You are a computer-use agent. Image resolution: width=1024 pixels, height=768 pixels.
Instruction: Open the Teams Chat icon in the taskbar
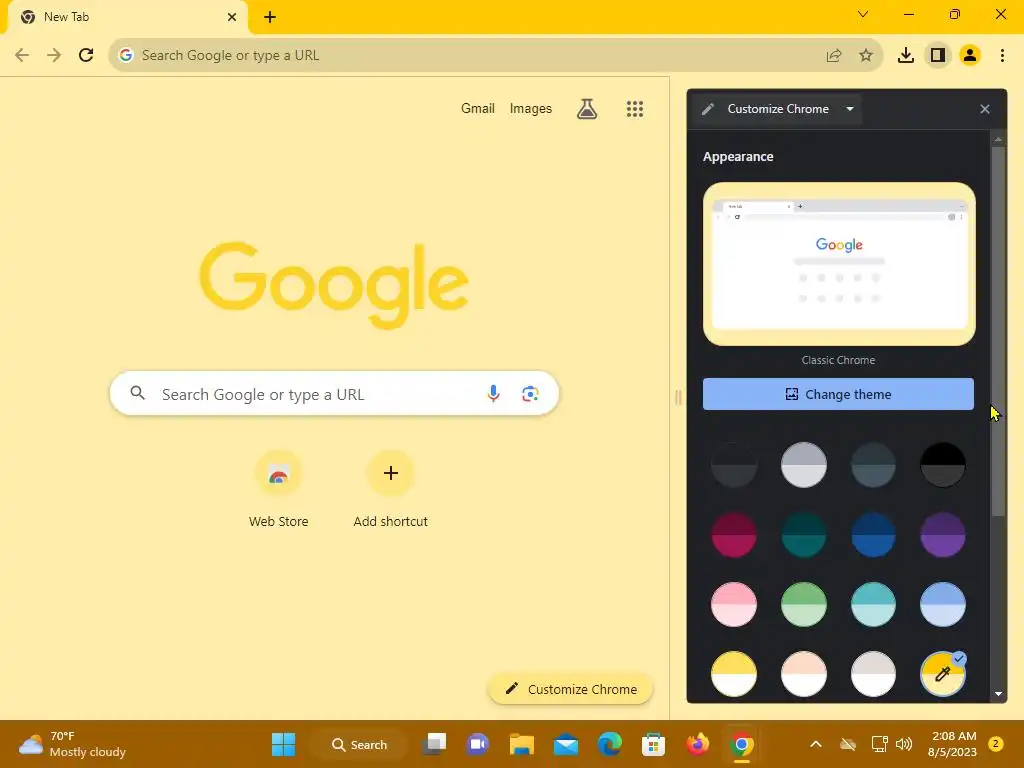point(477,744)
